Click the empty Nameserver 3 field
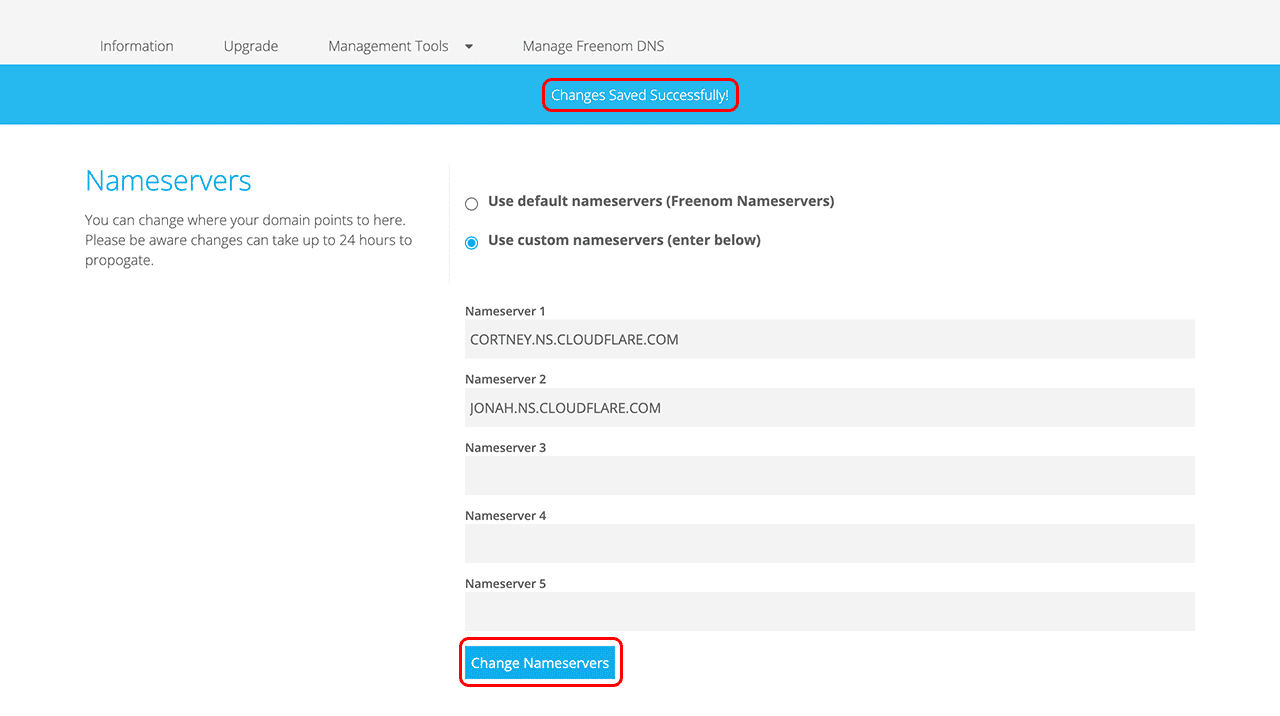1280x716 pixels. (829, 476)
